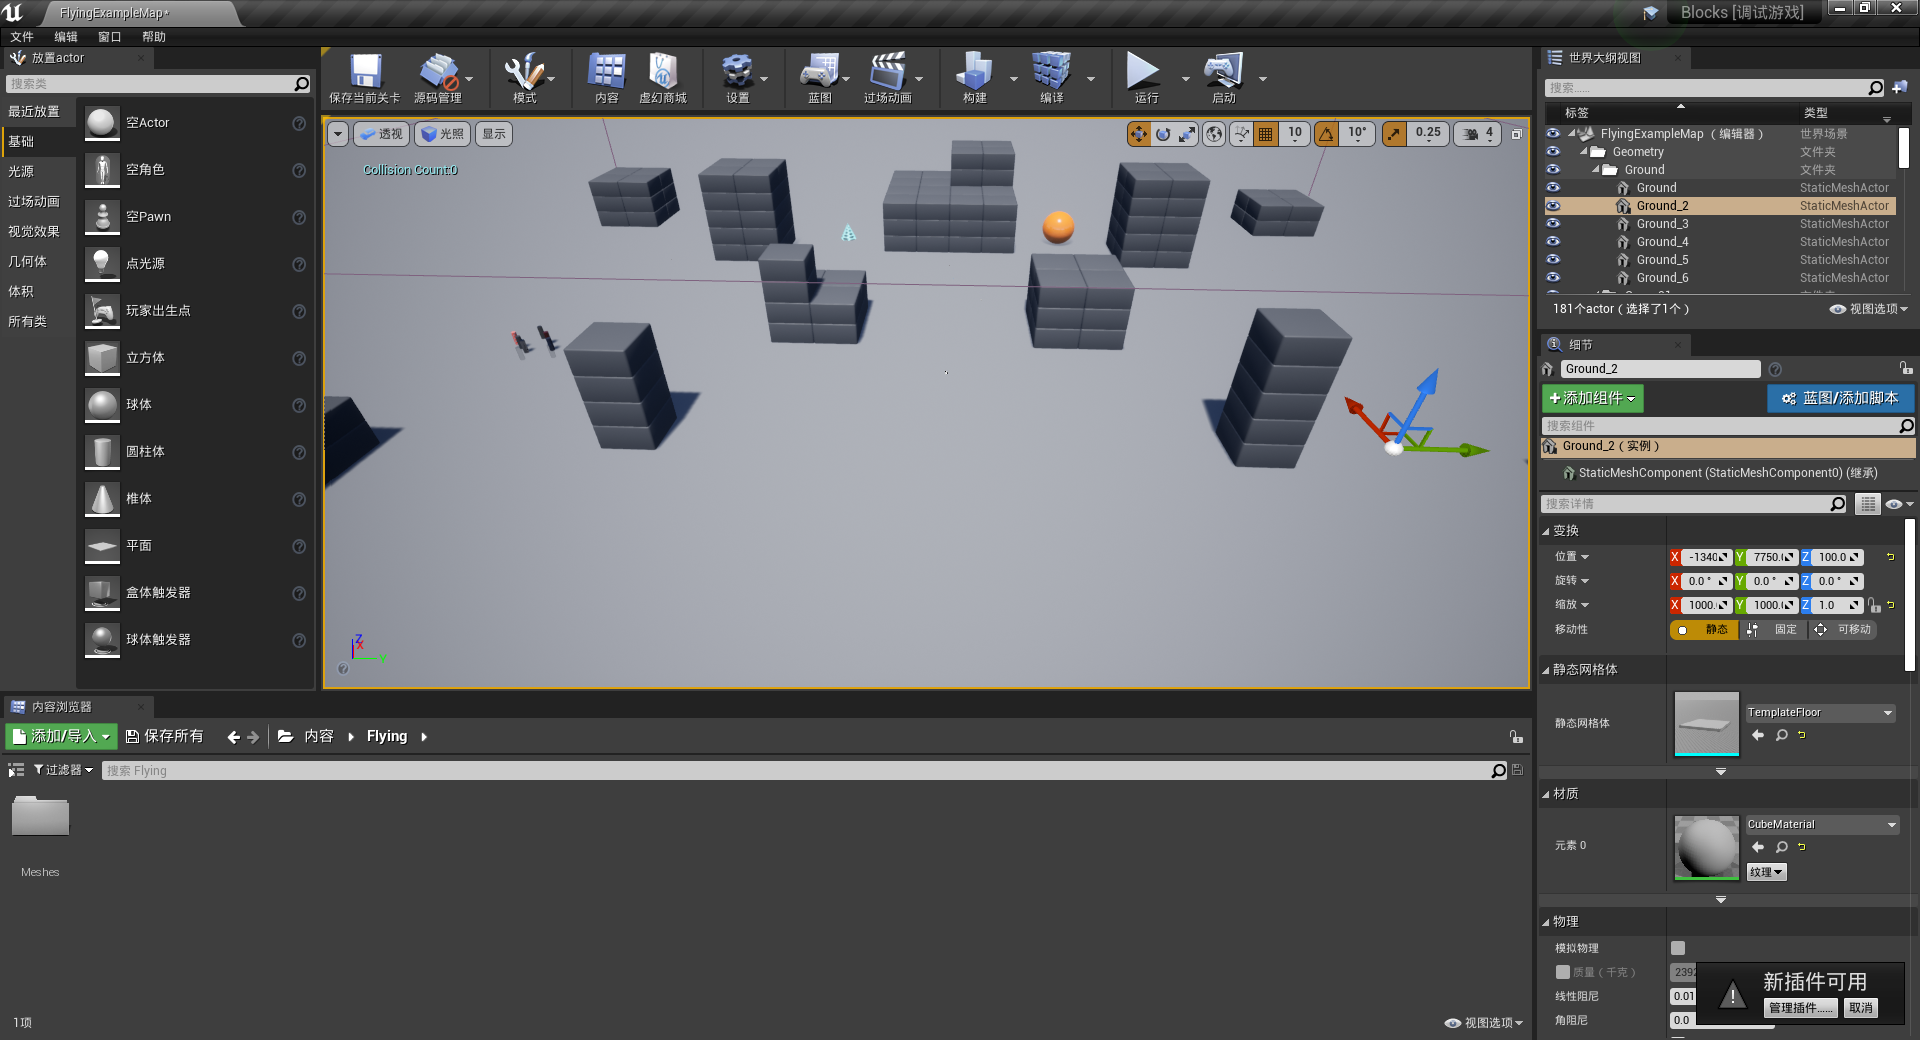Open viewport options dropdown arrow
The height and width of the screenshot is (1040, 1920).
click(x=337, y=134)
